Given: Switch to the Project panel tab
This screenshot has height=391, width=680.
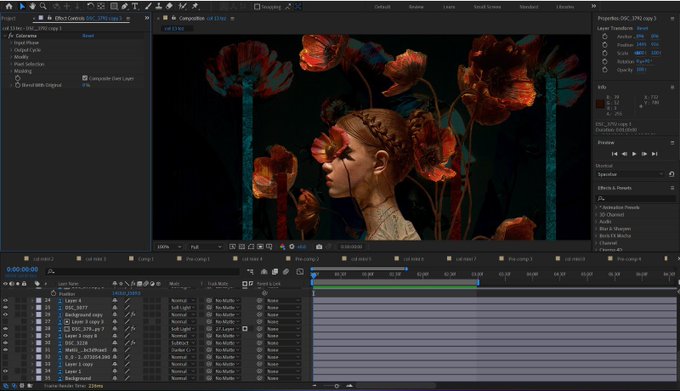Looking at the screenshot, I should click(x=9, y=18).
